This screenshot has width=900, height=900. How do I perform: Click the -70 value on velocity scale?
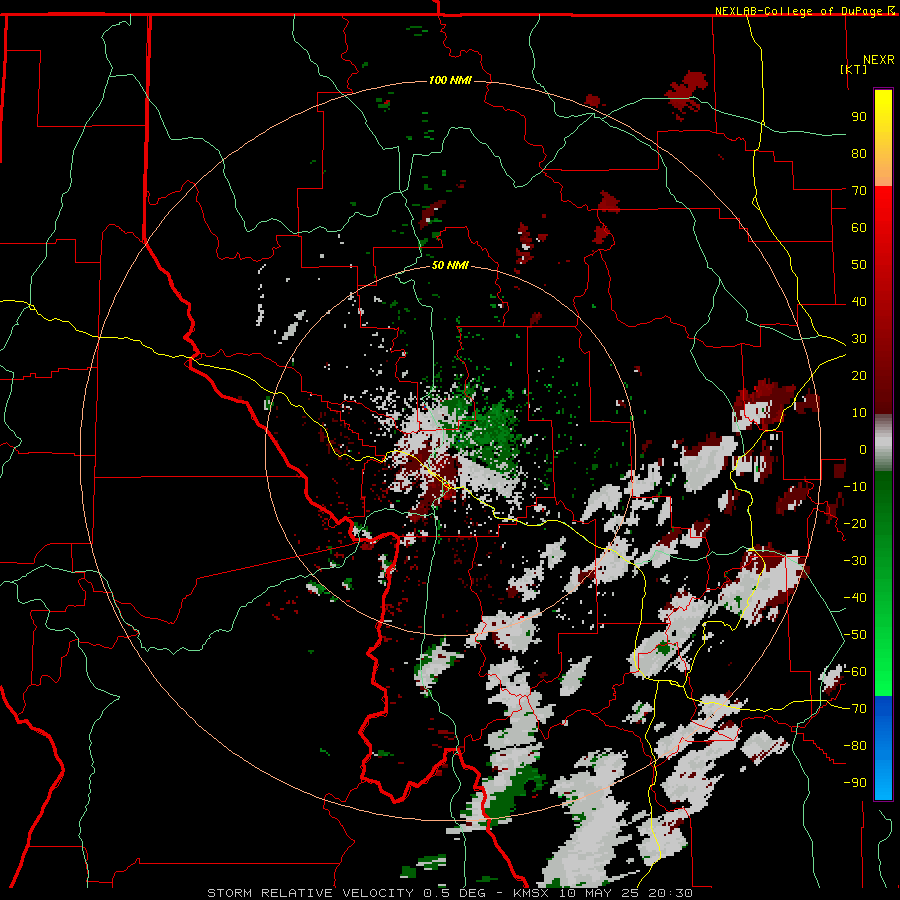pyautogui.click(x=855, y=709)
